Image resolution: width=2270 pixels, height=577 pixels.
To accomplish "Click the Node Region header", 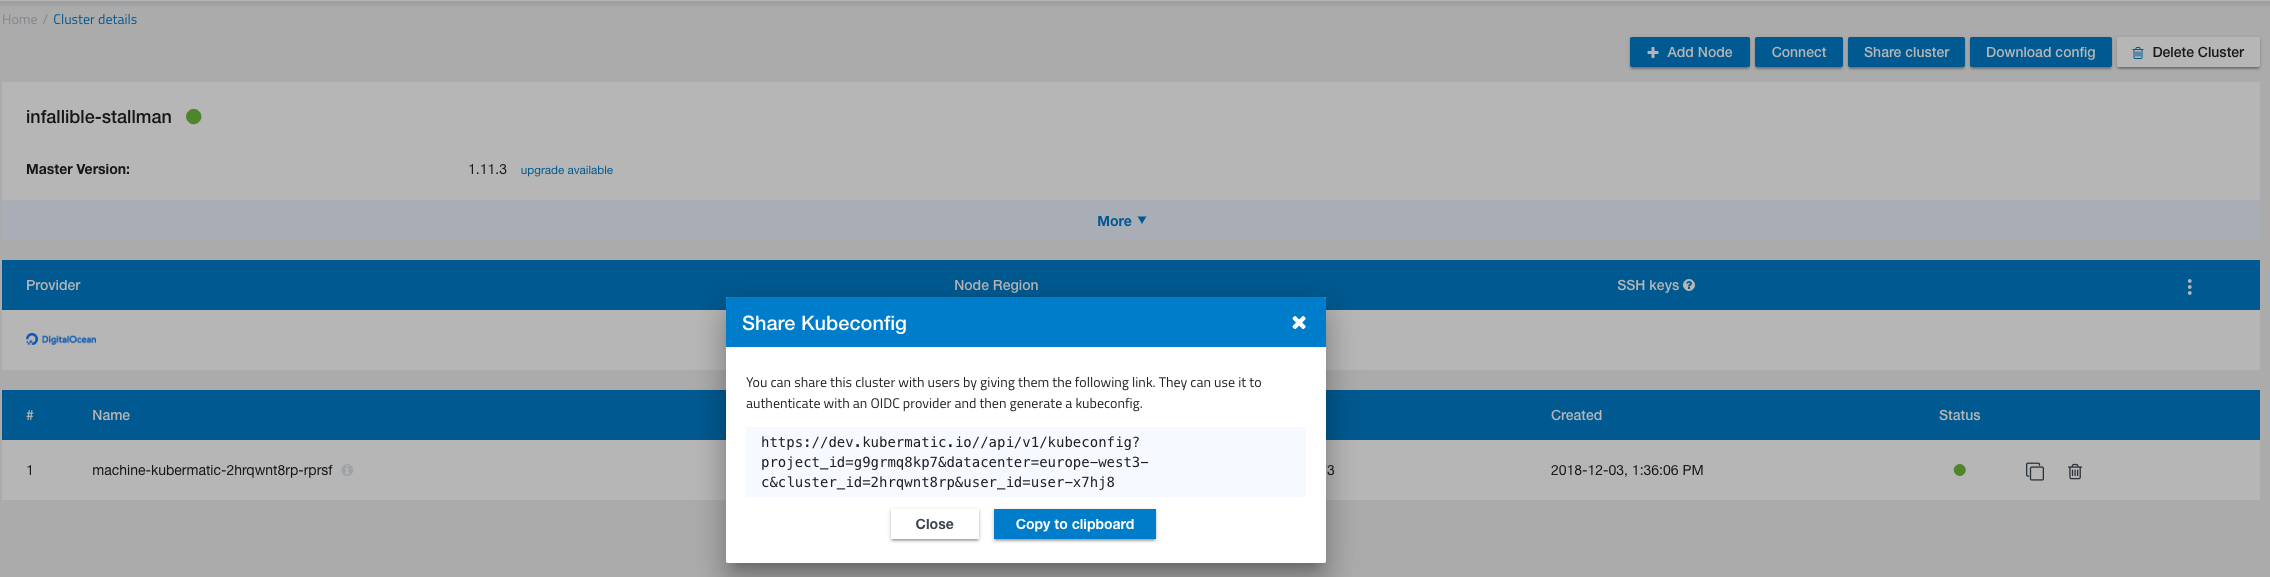I will coord(996,285).
